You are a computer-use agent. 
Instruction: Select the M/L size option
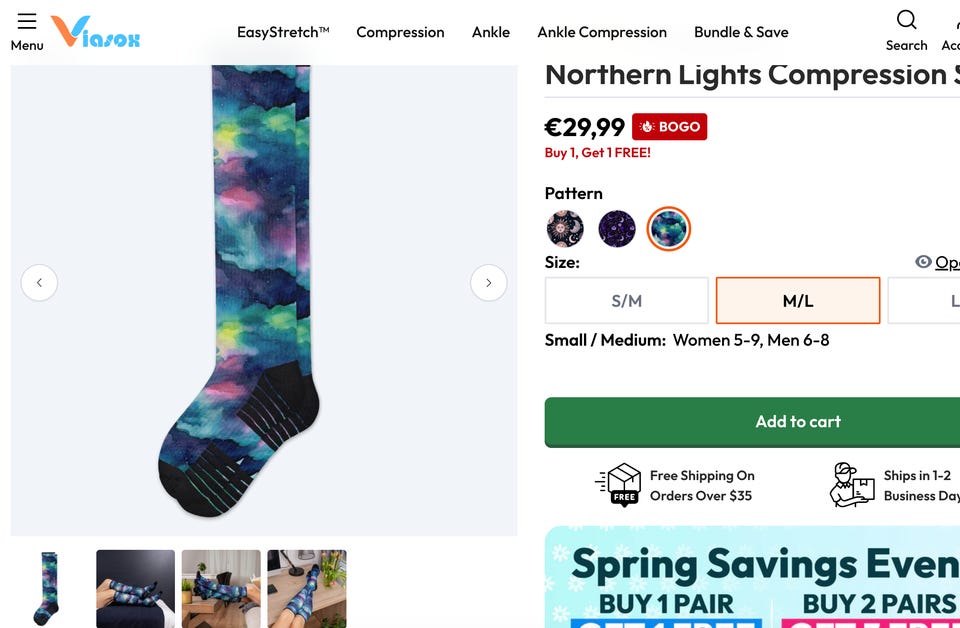(797, 301)
